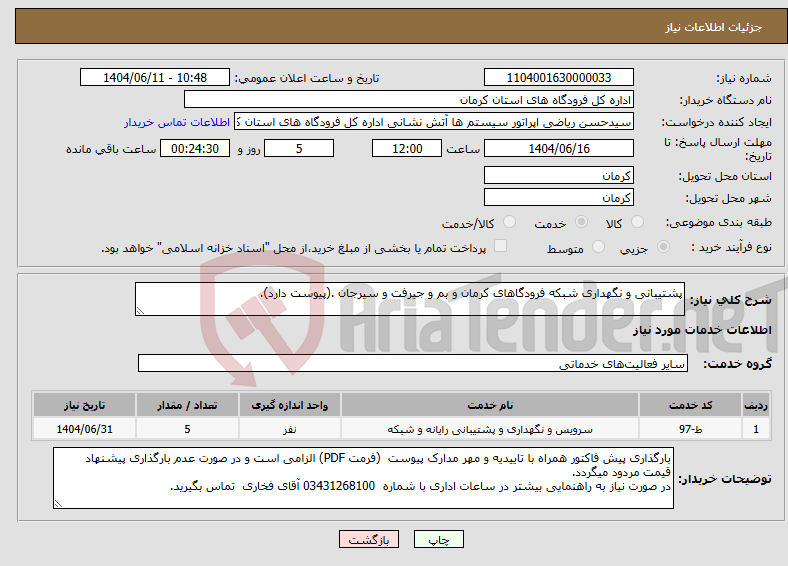Click the buyer name field اداره کل فرودگاه های استان کرمان

(409, 100)
